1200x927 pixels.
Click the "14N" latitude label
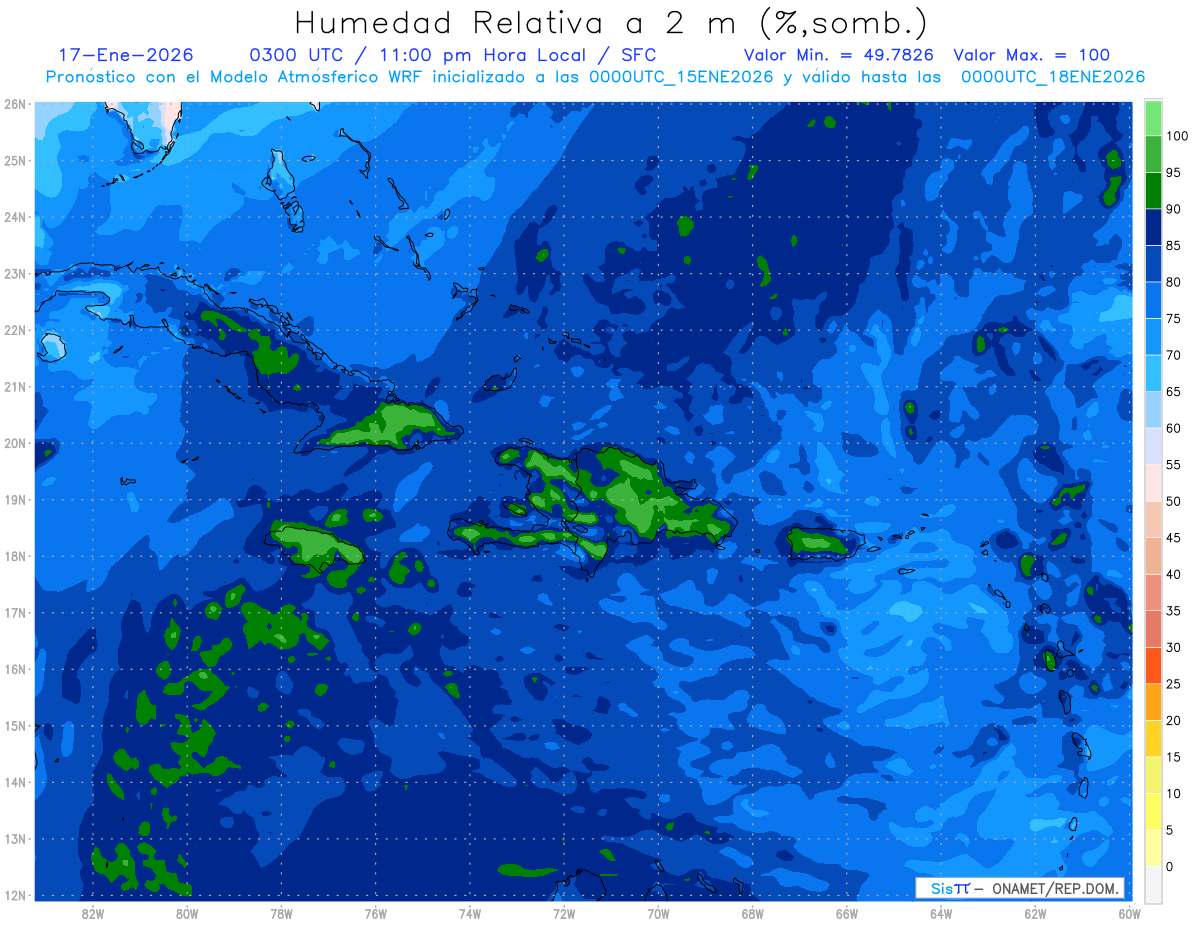tap(14, 782)
